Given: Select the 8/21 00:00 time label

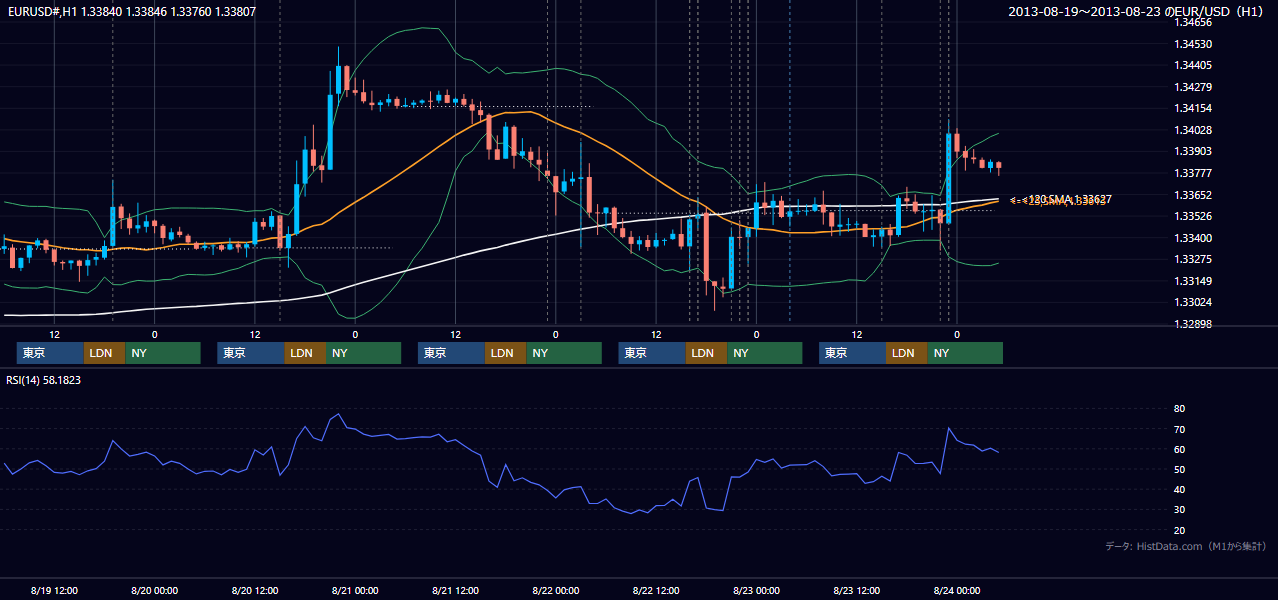Looking at the screenshot, I should (355, 590).
